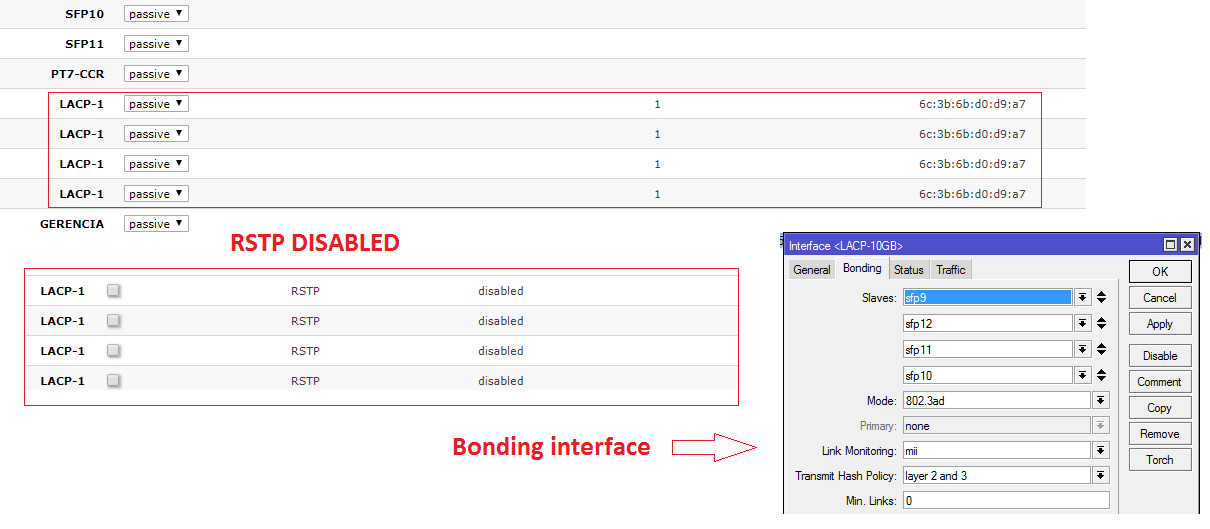This screenshot has width=1210, height=529.
Task: Click up-down stepper beside sfp12 slave
Action: coord(1101,323)
